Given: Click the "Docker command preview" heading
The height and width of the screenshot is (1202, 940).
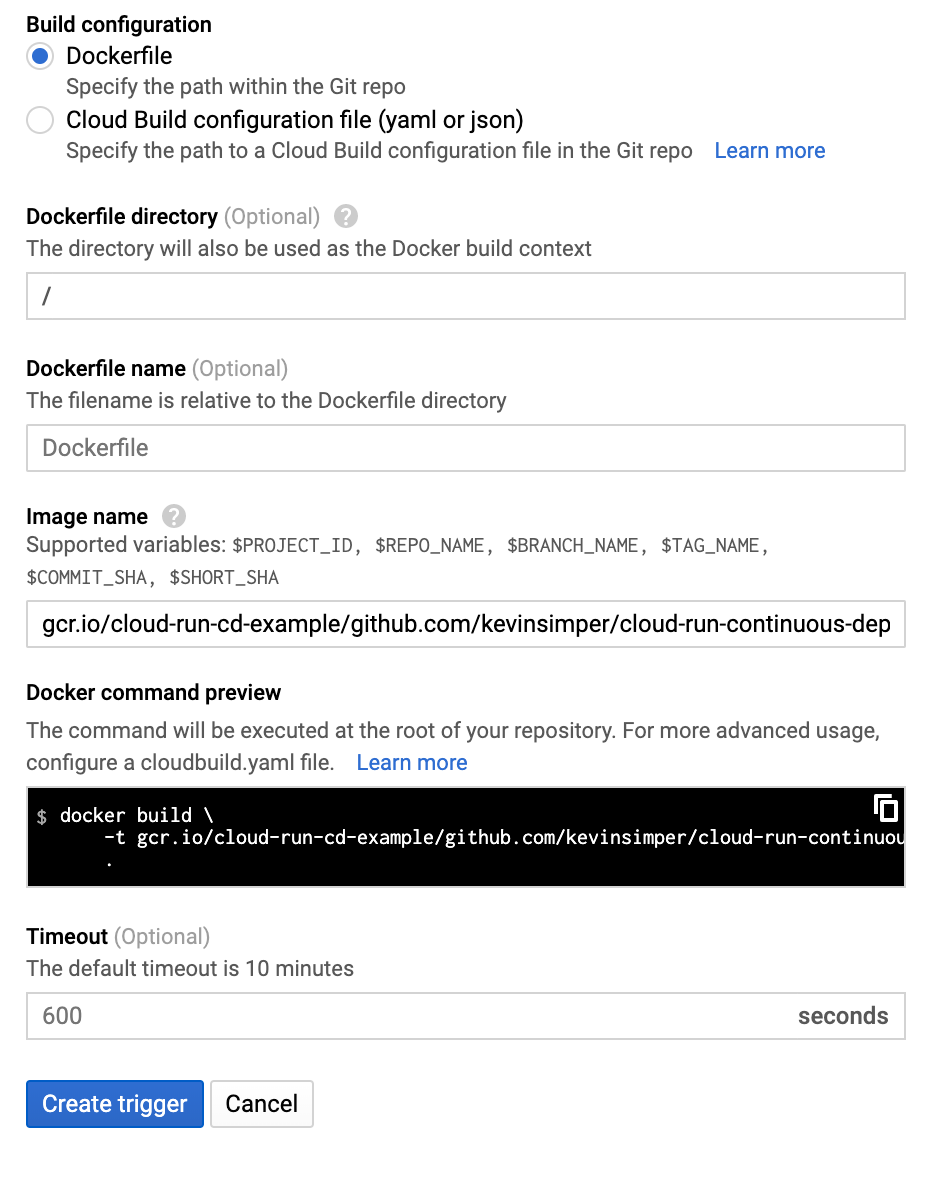Looking at the screenshot, I should tap(154, 693).
